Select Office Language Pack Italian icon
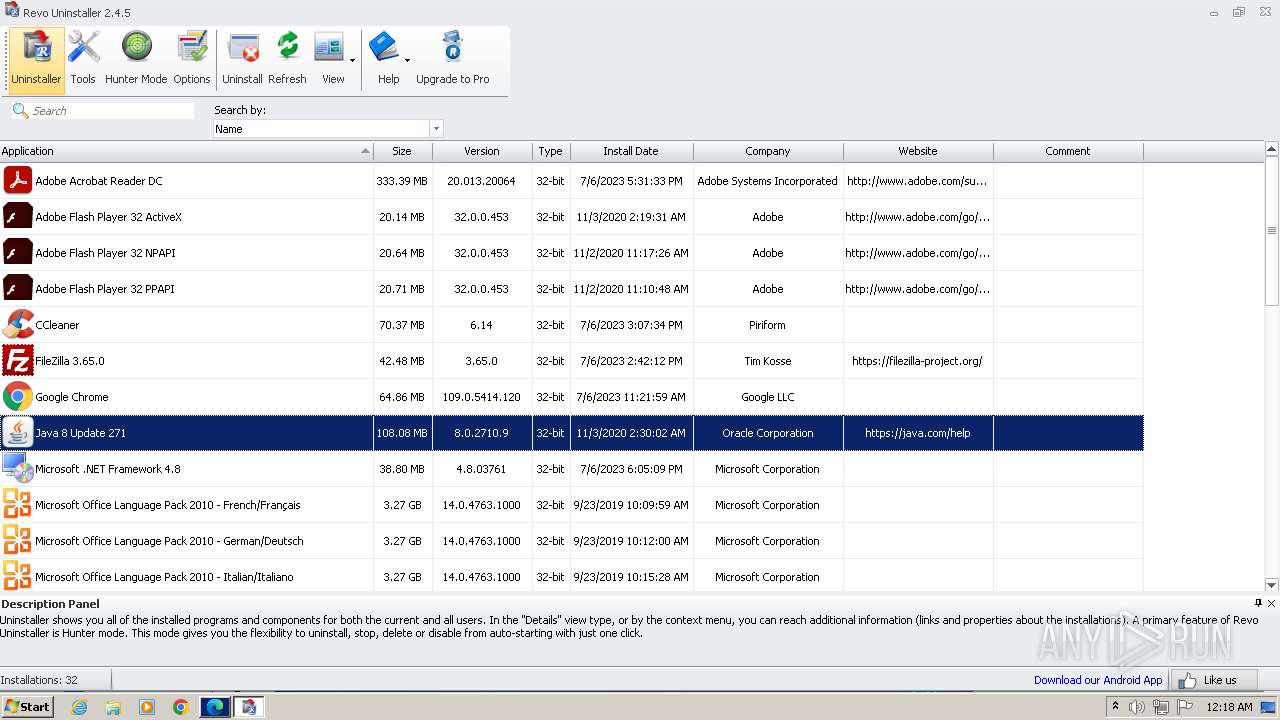Image resolution: width=1280 pixels, height=720 pixels. (18, 577)
